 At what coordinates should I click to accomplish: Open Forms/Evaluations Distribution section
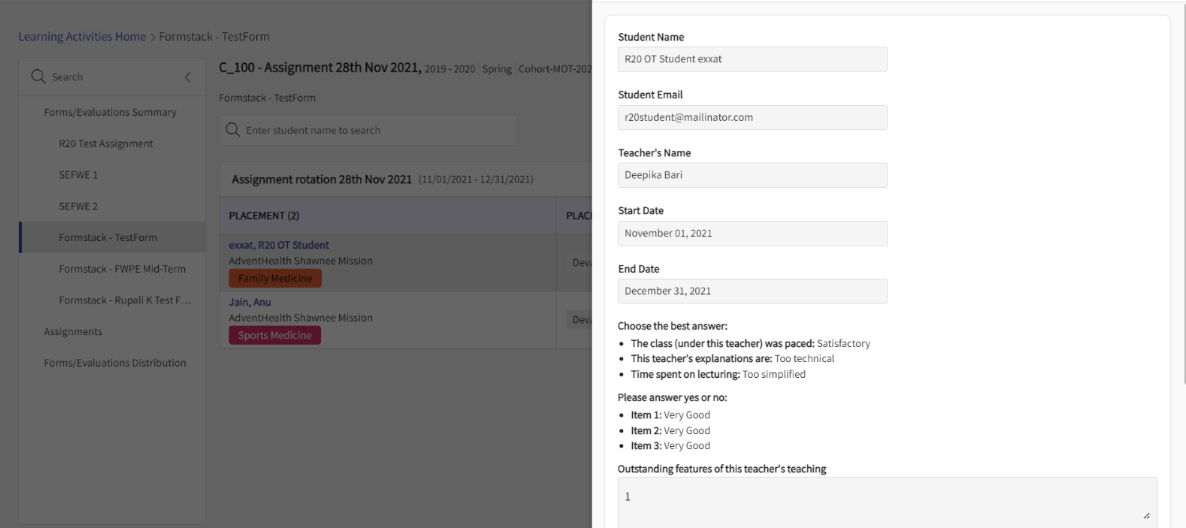[115, 363]
